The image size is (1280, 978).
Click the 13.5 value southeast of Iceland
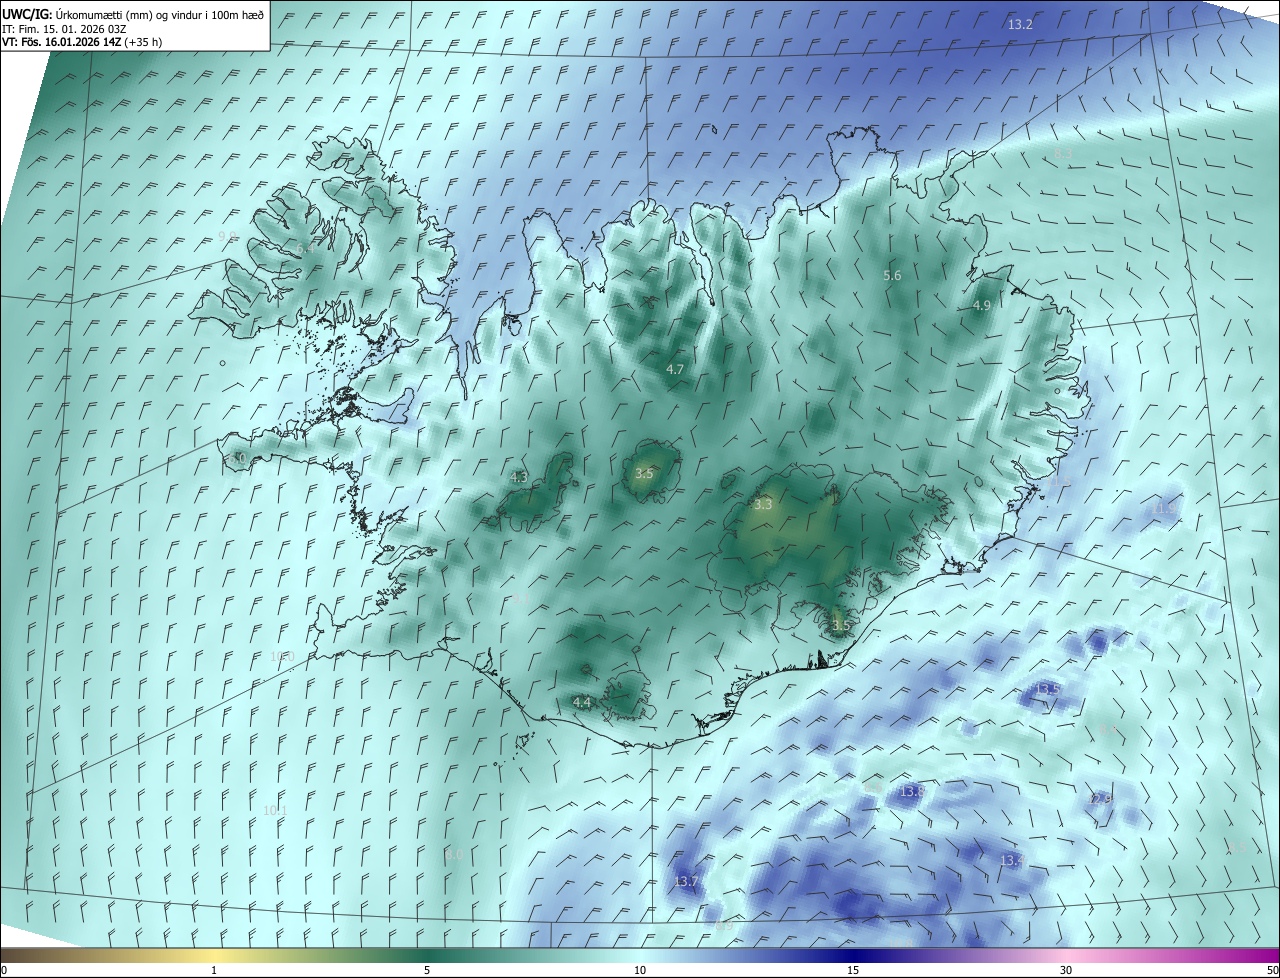(x=1047, y=689)
